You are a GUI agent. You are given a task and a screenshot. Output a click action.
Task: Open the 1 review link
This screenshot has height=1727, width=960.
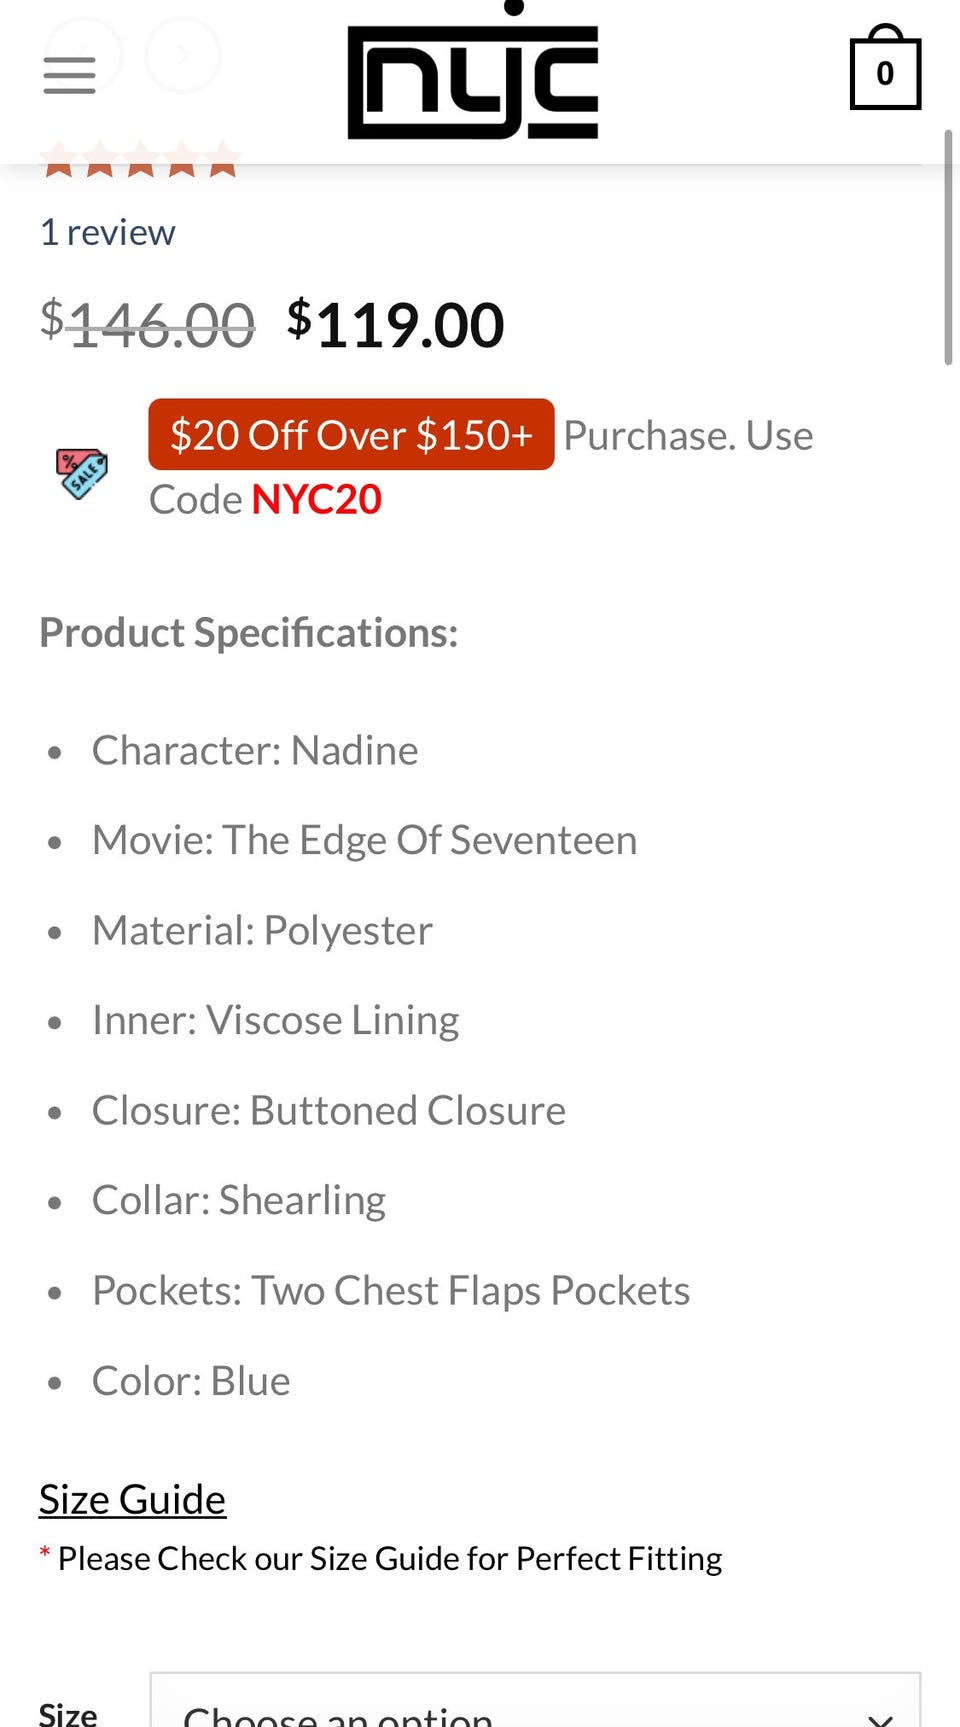[x=107, y=232]
